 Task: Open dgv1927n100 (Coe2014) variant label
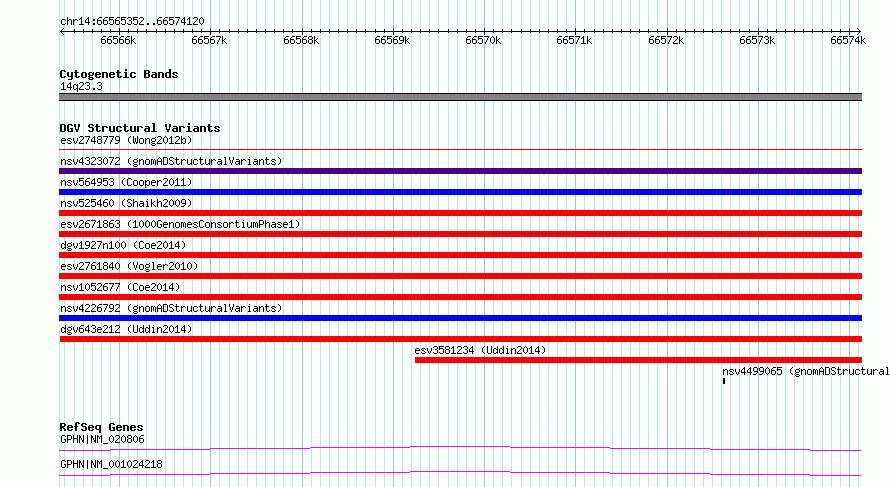[x=123, y=245]
